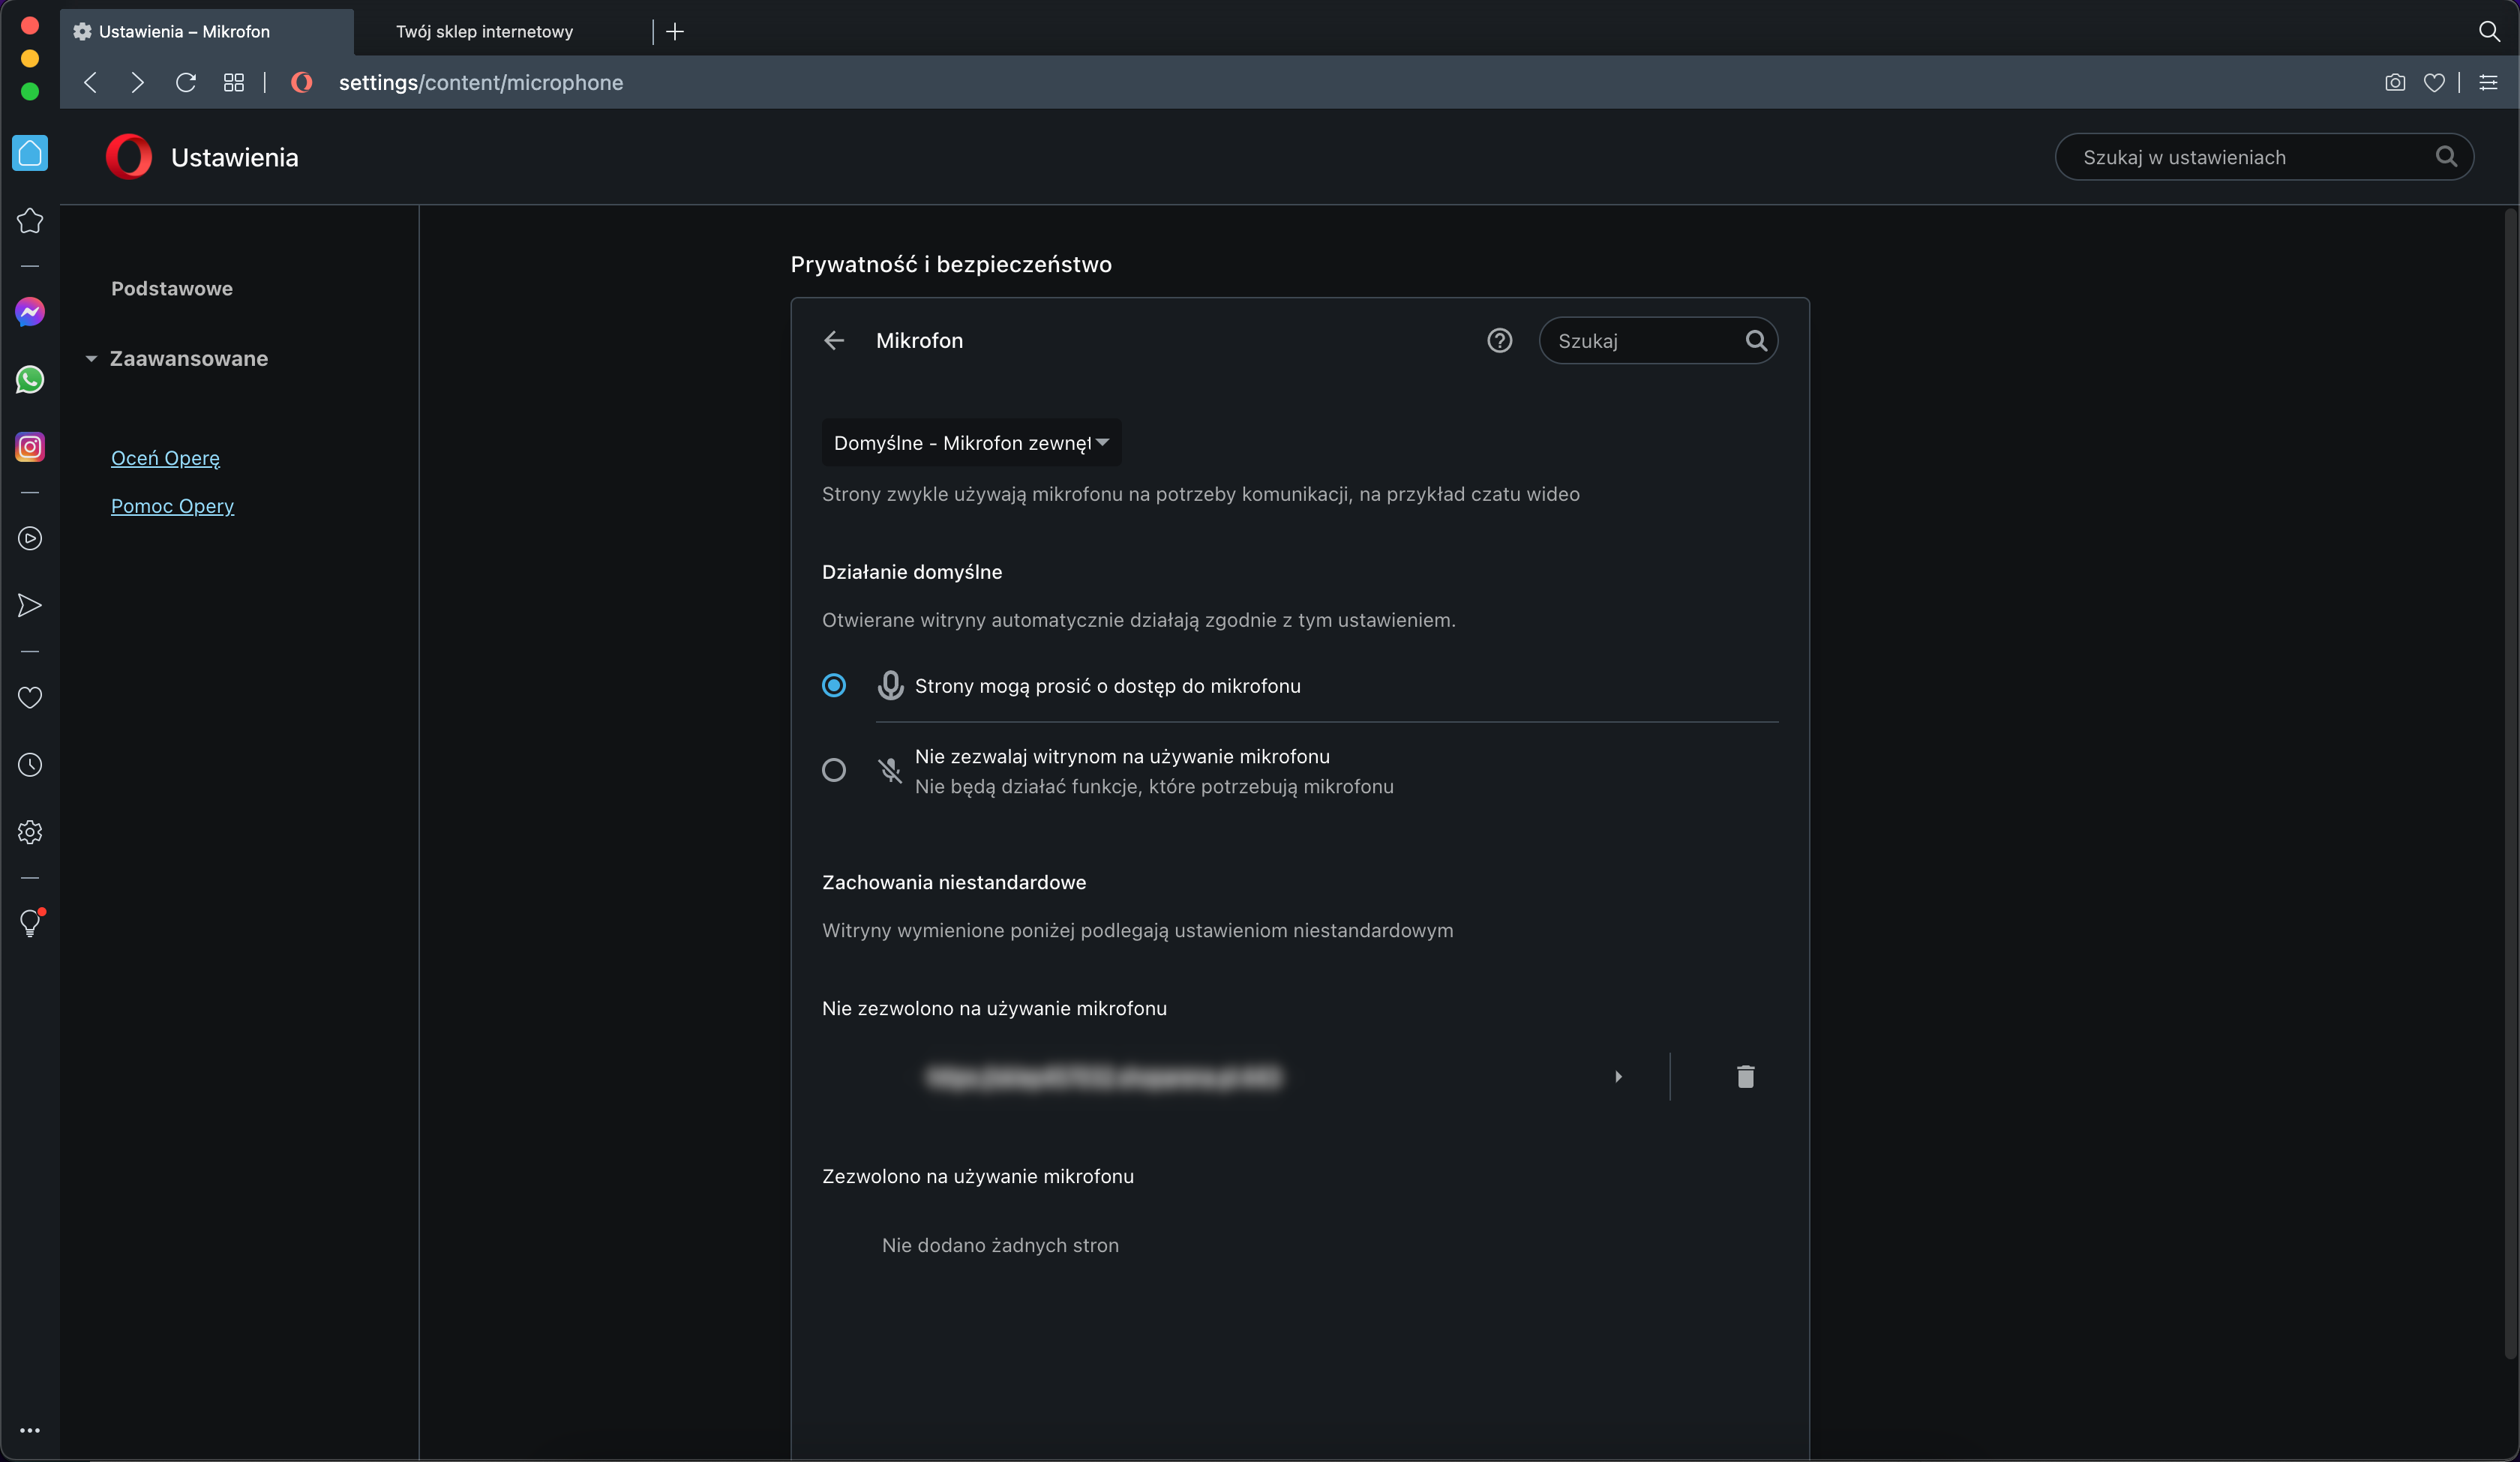
Task: Select 'Nie zezwalaj witrynom' radio option
Action: (x=834, y=770)
